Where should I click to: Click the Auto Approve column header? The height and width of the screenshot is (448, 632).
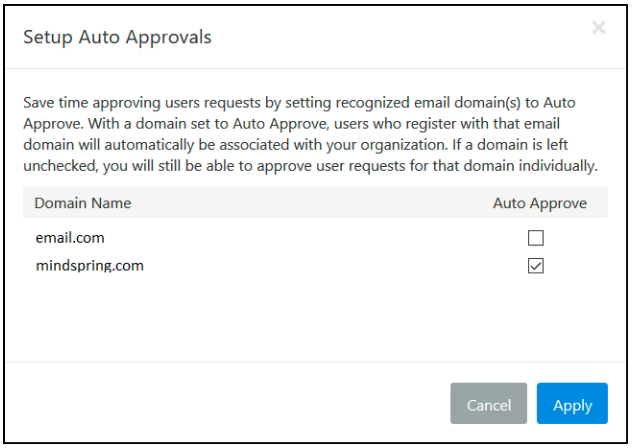(x=540, y=203)
